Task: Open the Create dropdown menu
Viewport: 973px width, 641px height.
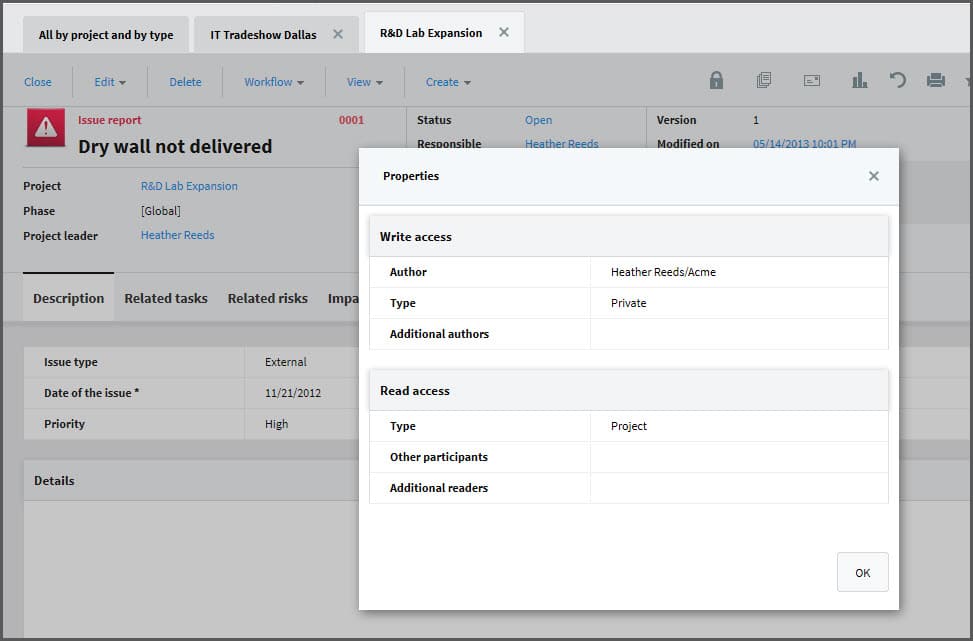Action: click(448, 82)
